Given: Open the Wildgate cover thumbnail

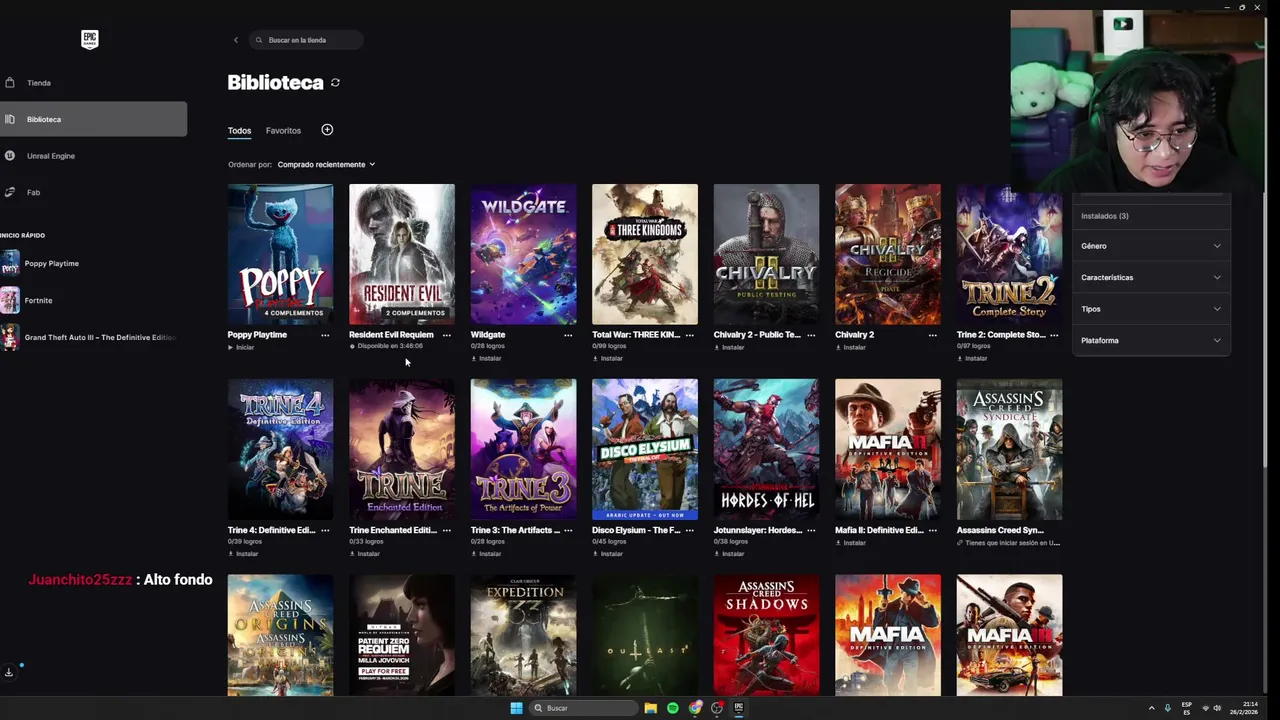Looking at the screenshot, I should click(523, 254).
